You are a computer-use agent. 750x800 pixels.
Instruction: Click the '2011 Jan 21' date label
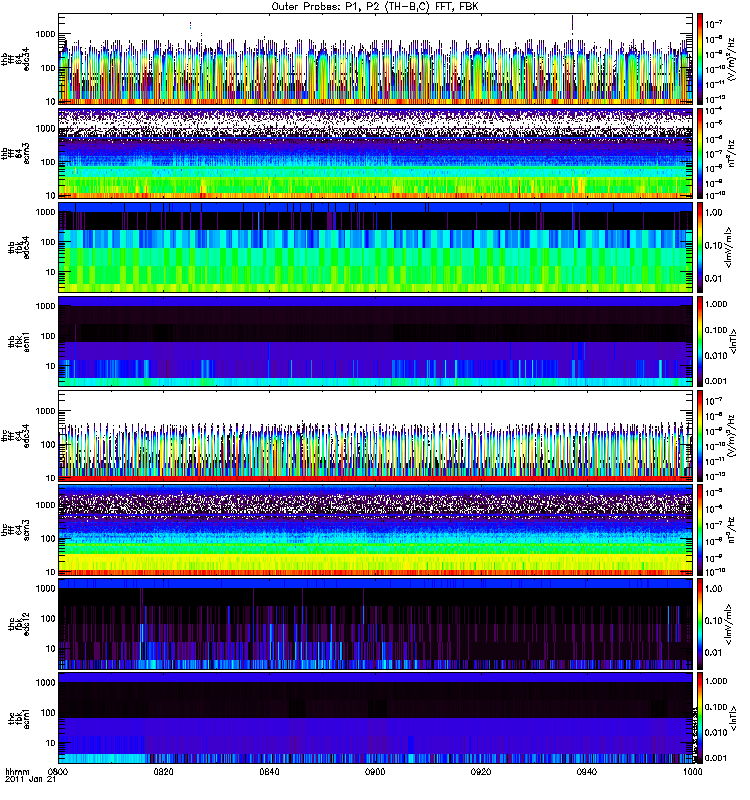pyautogui.click(x=27, y=781)
